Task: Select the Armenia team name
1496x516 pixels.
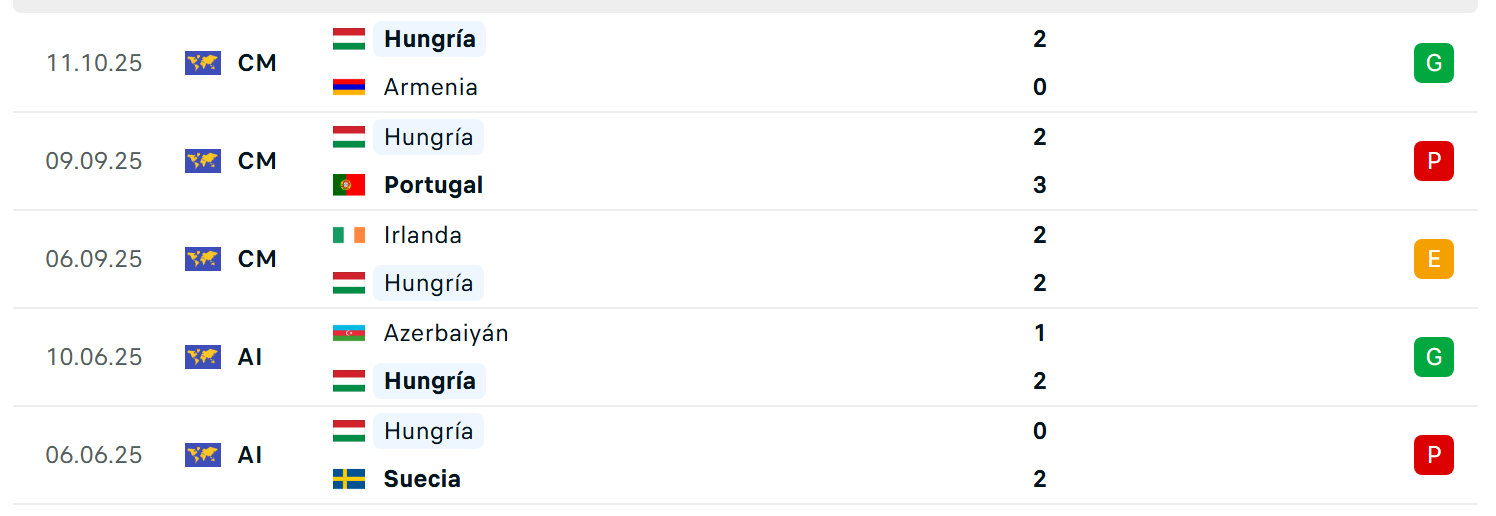Action: click(431, 87)
